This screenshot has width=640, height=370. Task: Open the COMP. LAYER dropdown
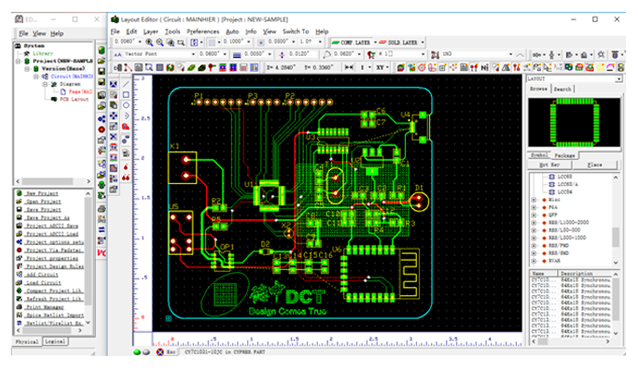coord(375,42)
